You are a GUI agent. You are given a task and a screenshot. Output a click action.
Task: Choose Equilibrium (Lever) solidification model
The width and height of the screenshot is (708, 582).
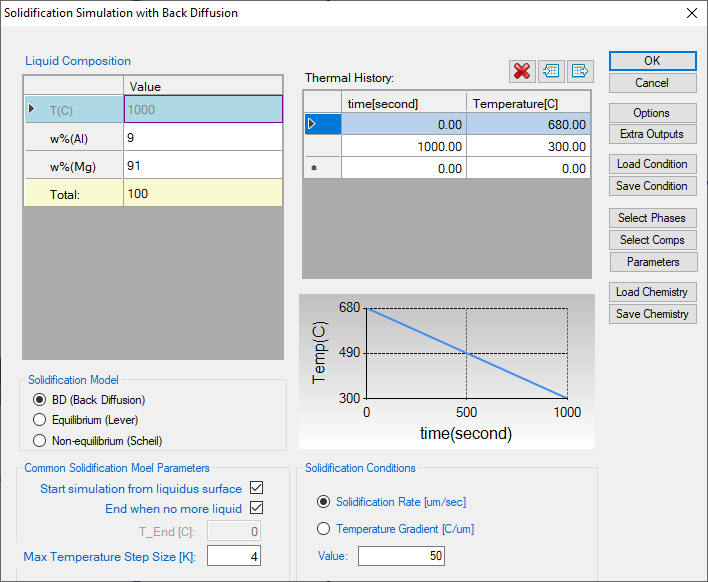[x=40, y=420]
